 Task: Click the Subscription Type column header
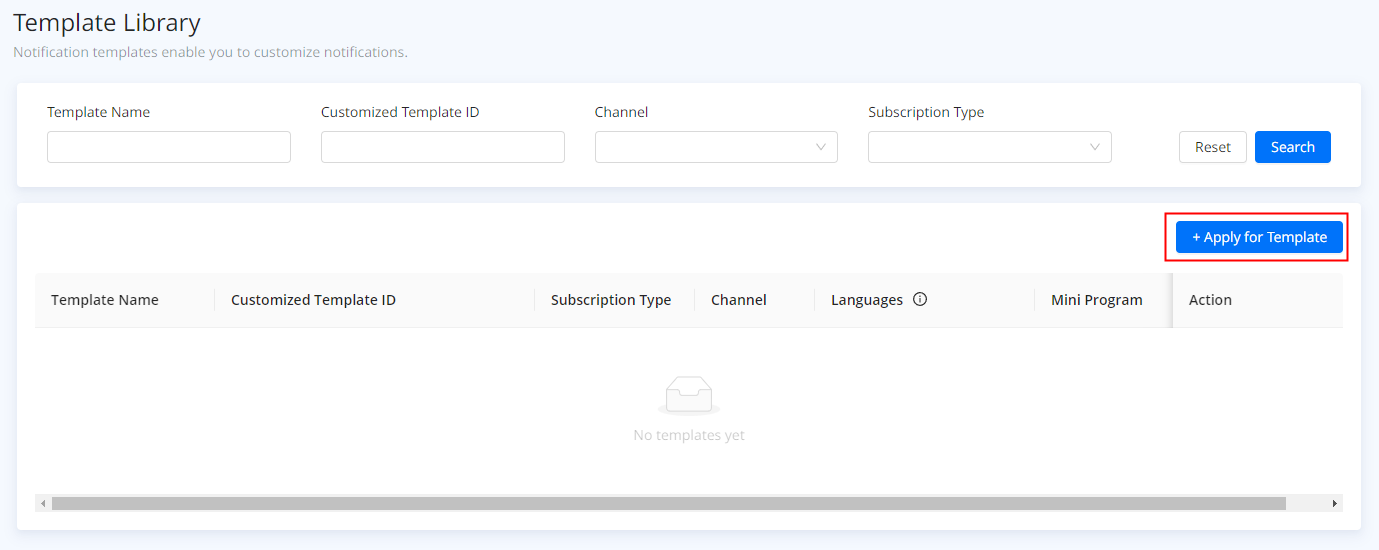coord(611,300)
